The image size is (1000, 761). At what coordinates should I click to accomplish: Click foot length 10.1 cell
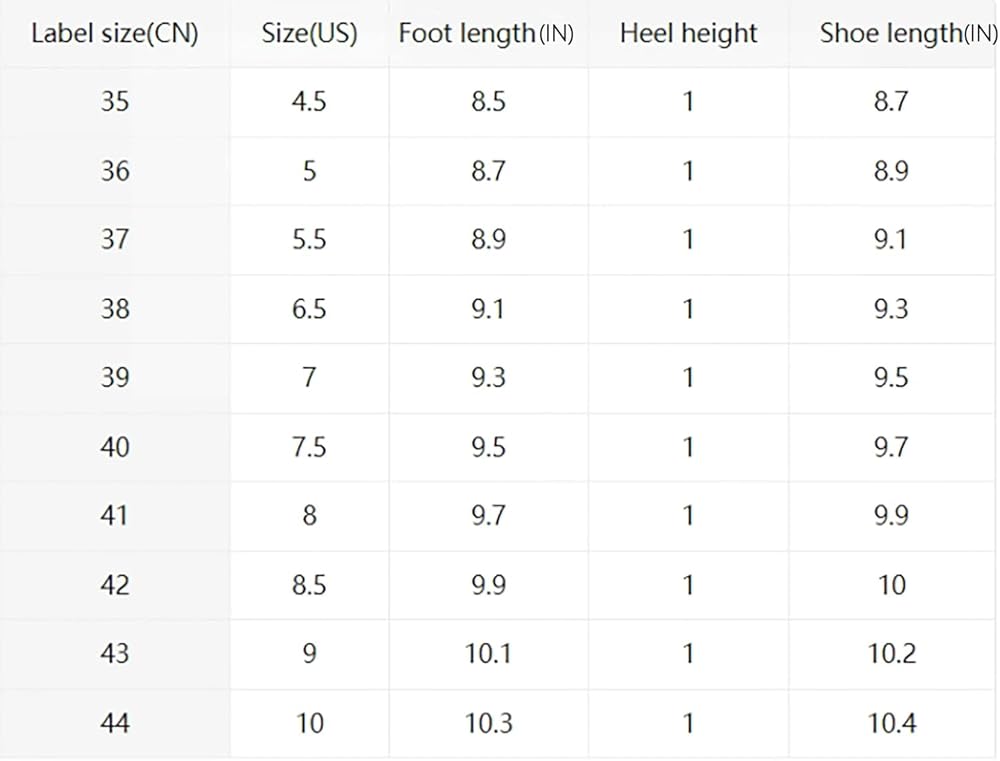[488, 653]
